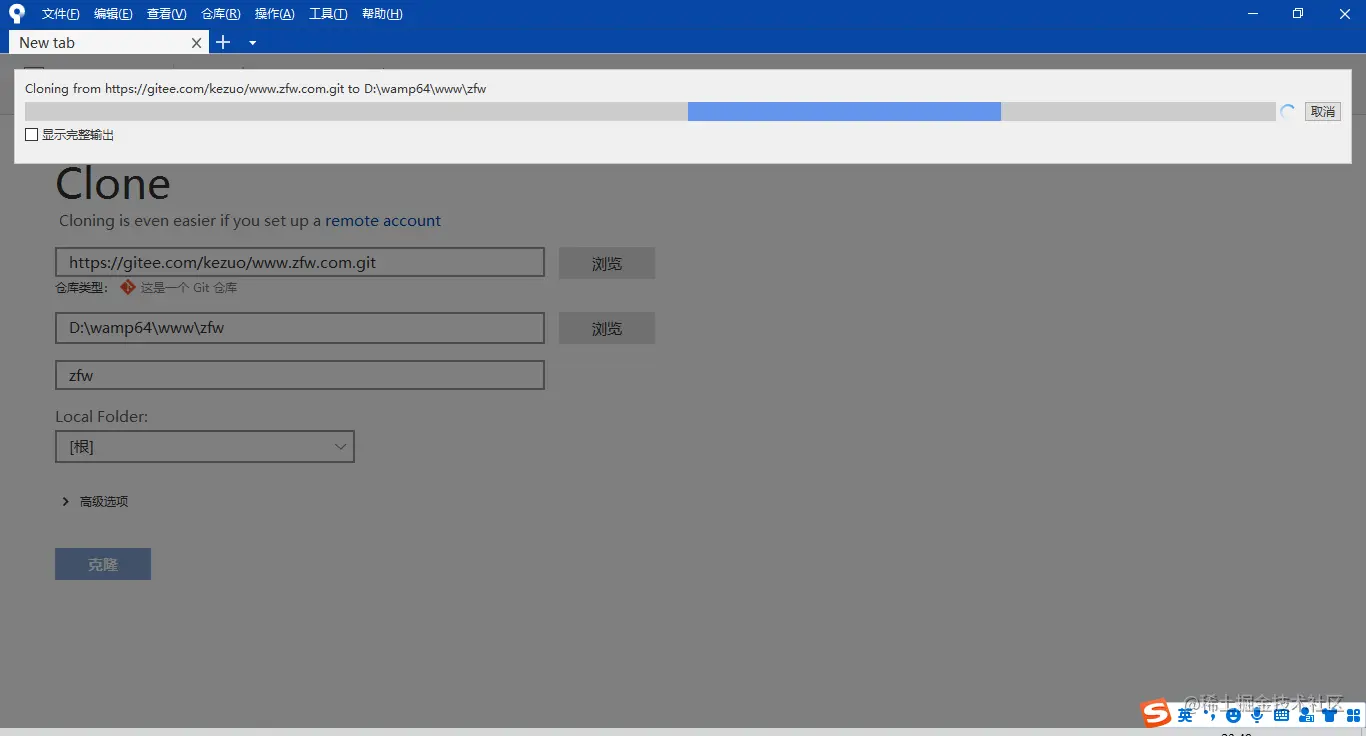Screen dimensions: 1366x736
Task: Expand the 高级选项 section
Action: 96,502
